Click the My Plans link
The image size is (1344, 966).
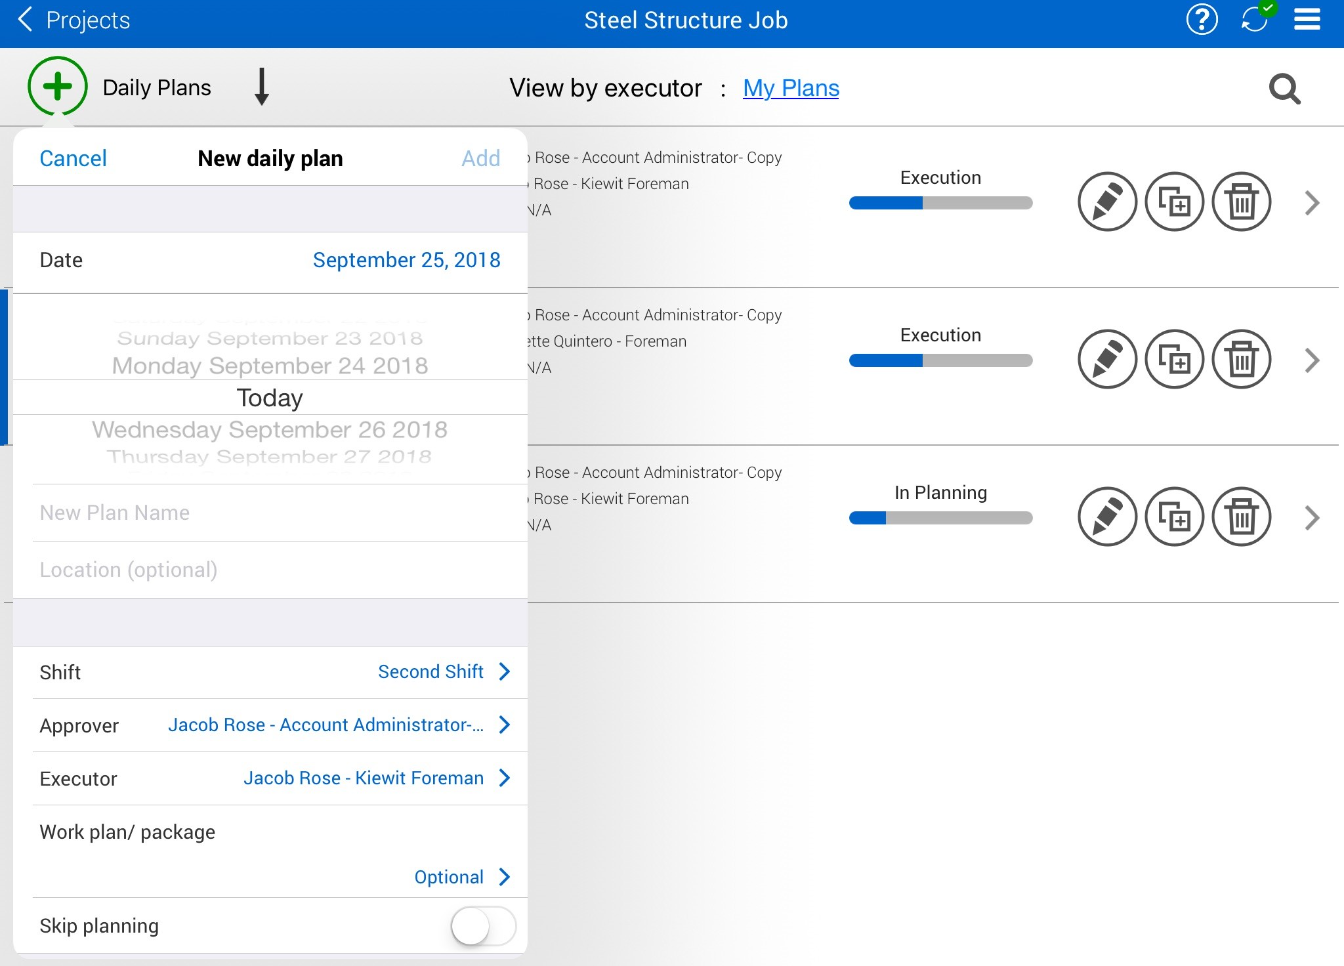pos(791,89)
